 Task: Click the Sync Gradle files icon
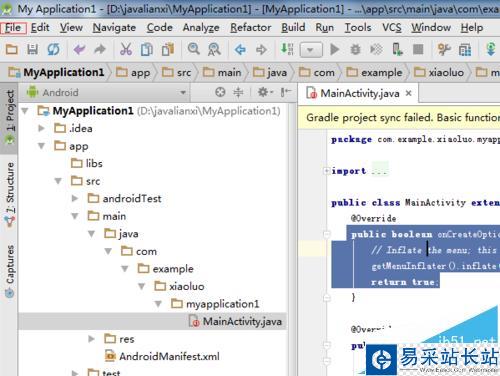point(465,50)
